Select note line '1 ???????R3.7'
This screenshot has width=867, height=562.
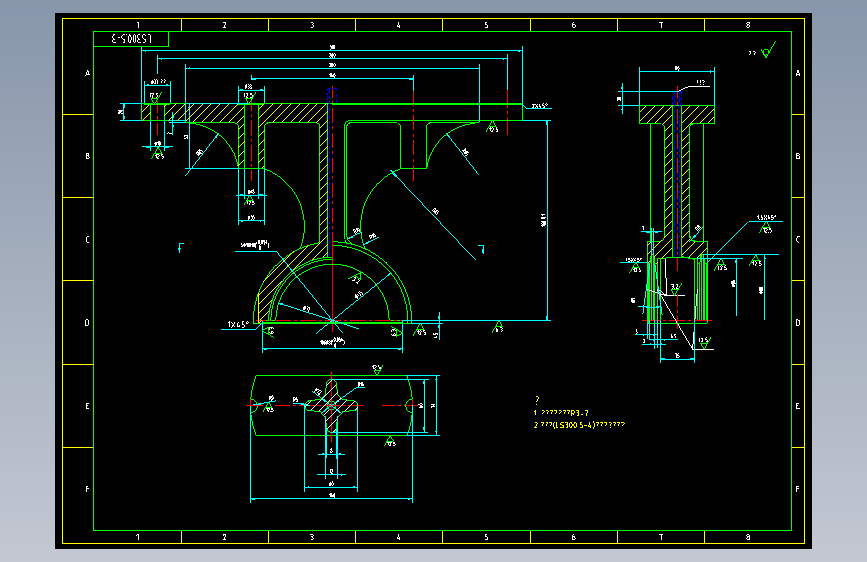point(561,413)
